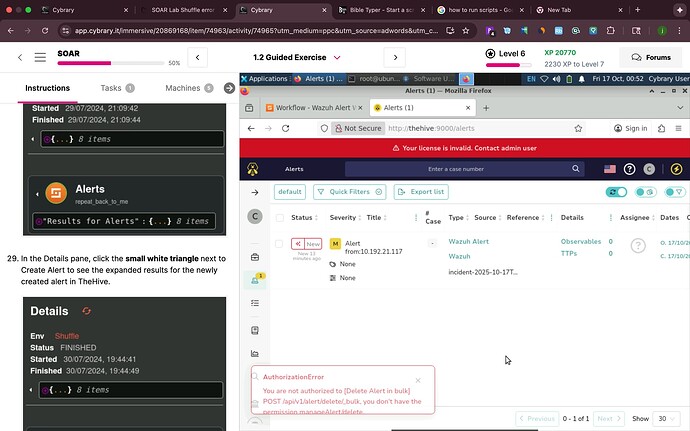
Task: Open the Show 30 page size dropdown
Action: click(x=667, y=418)
